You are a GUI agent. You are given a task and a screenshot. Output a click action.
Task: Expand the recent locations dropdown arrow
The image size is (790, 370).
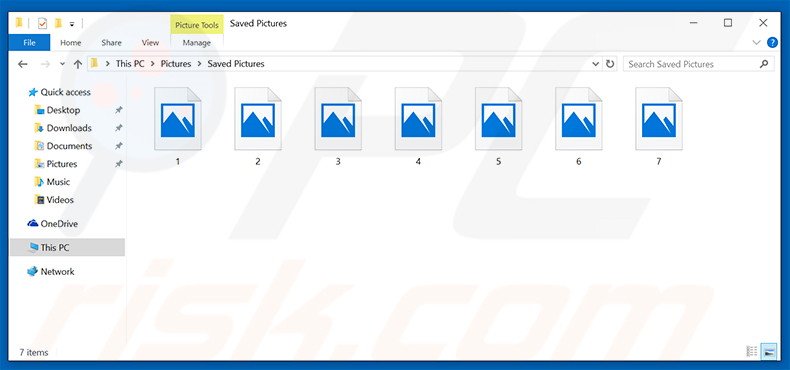point(62,64)
